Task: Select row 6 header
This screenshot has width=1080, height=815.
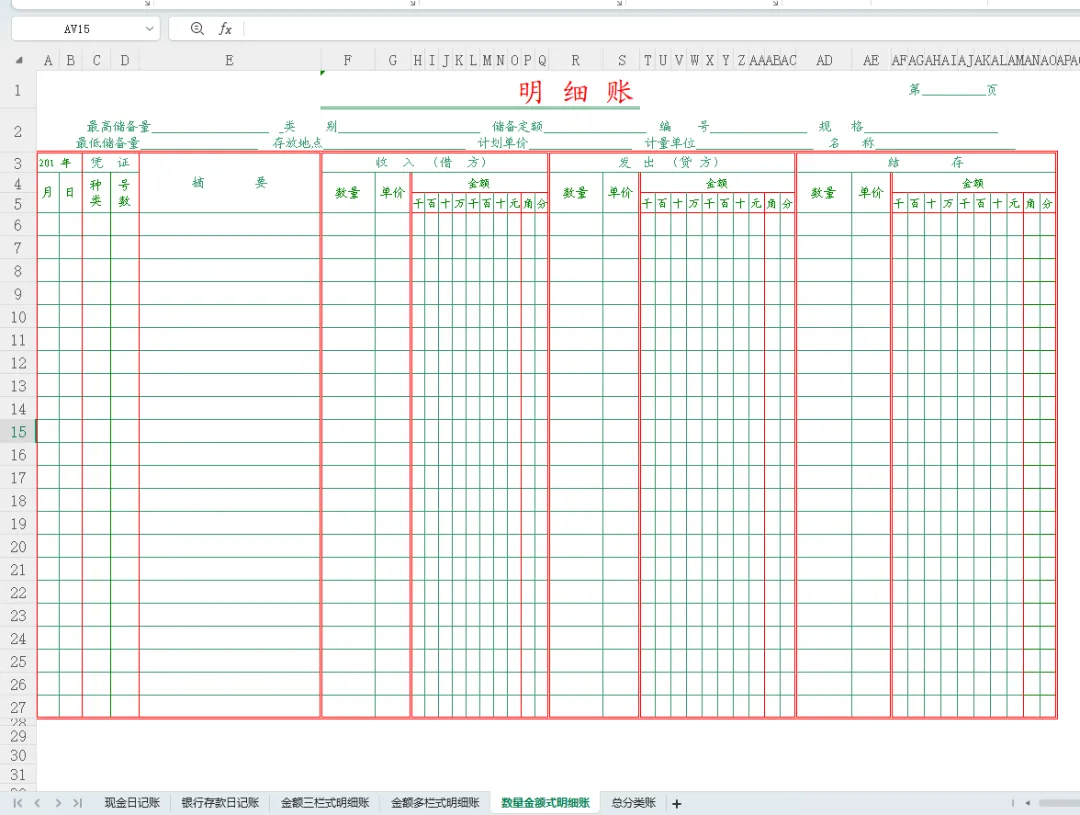Action: 18,225
